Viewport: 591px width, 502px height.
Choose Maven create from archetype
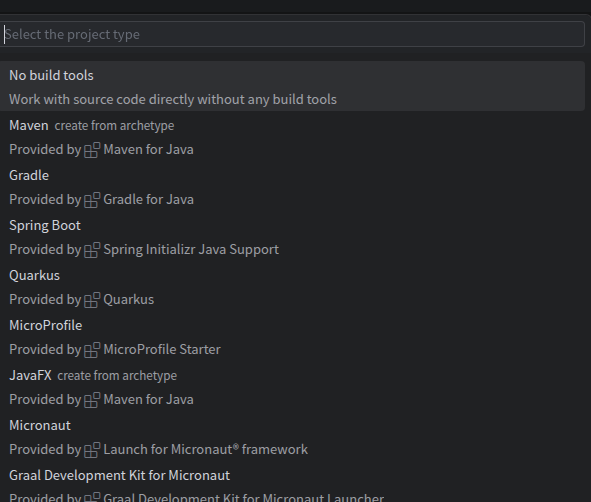[x=292, y=137]
